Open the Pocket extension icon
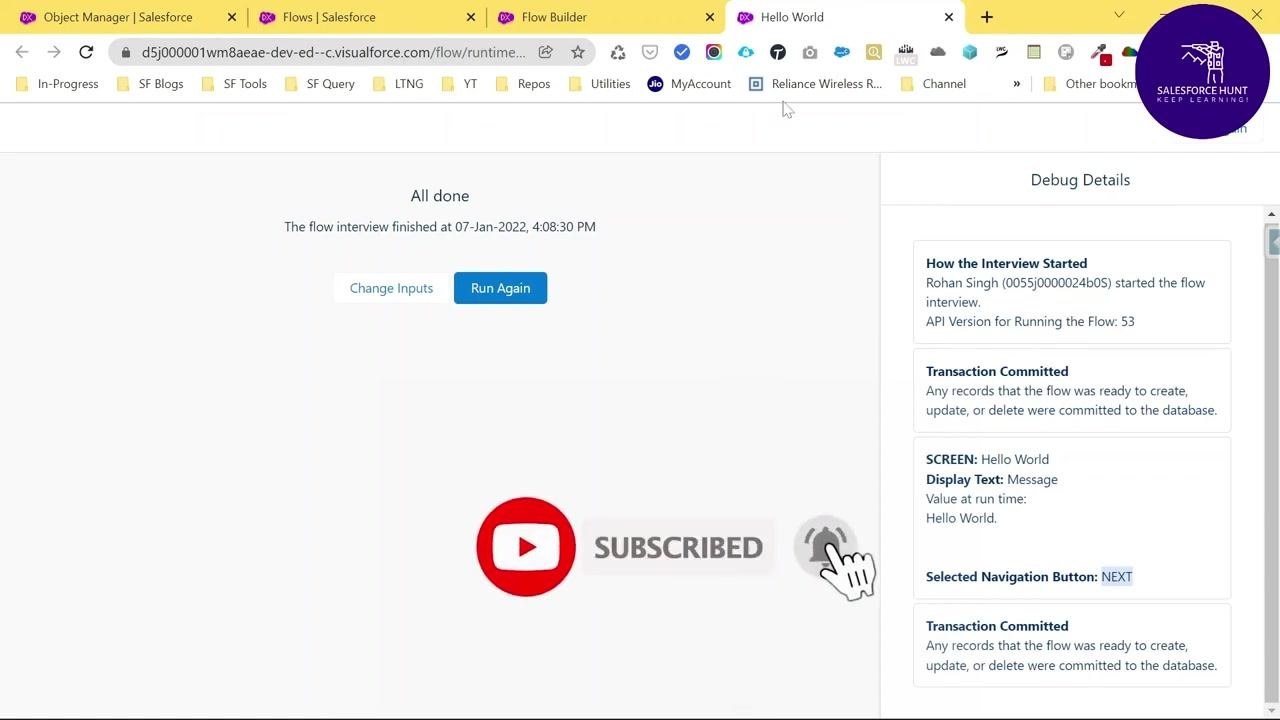 coord(650,52)
